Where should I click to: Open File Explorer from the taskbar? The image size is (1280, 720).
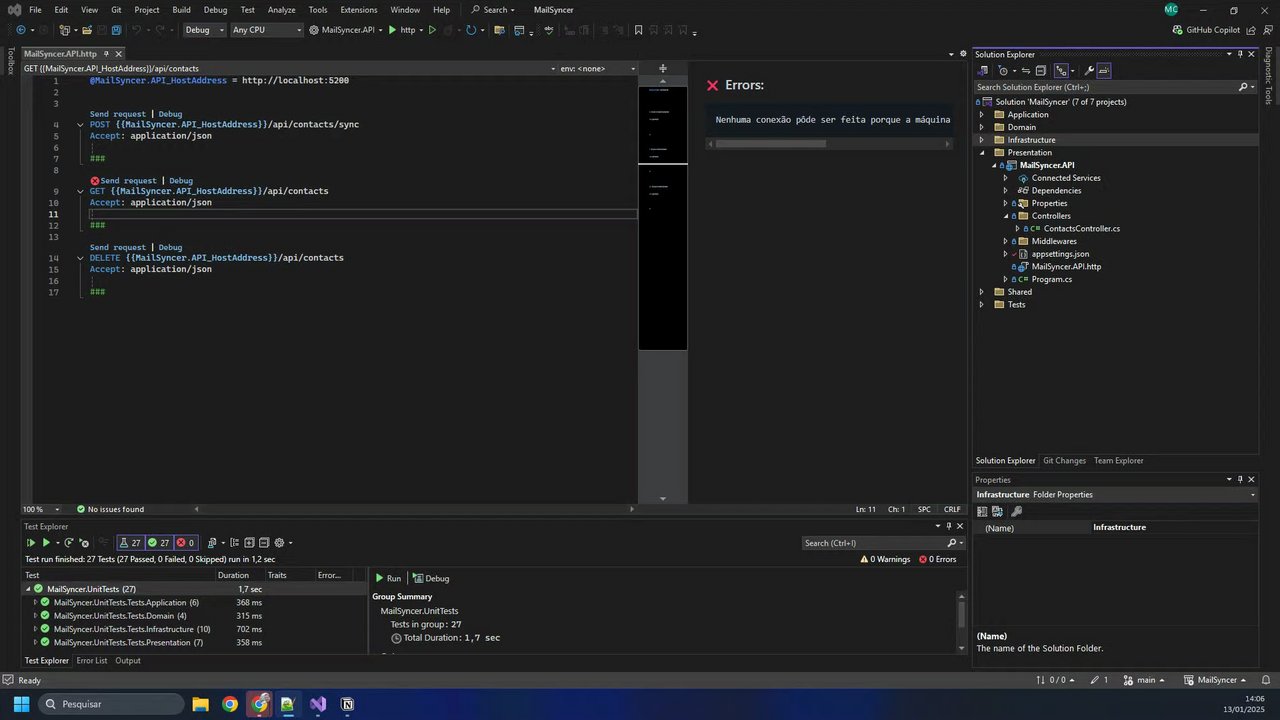pos(200,704)
